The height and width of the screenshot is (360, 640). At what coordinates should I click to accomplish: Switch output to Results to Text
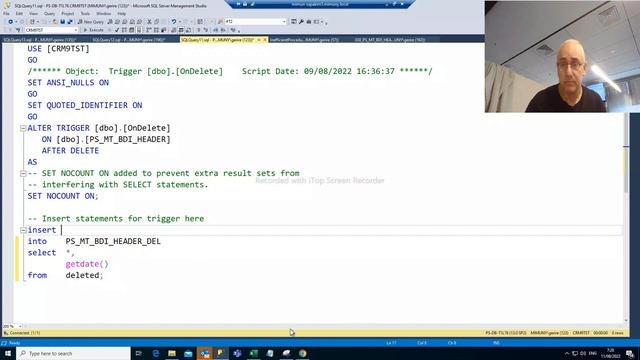coord(173,30)
